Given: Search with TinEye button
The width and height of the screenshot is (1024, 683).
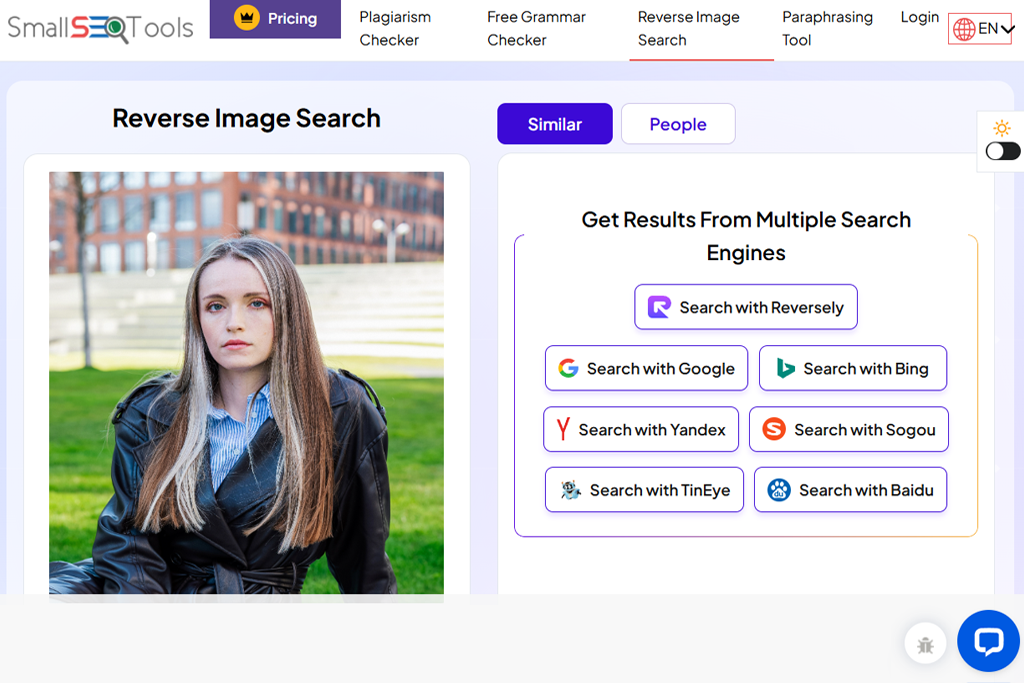Looking at the screenshot, I should pyautogui.click(x=644, y=490).
